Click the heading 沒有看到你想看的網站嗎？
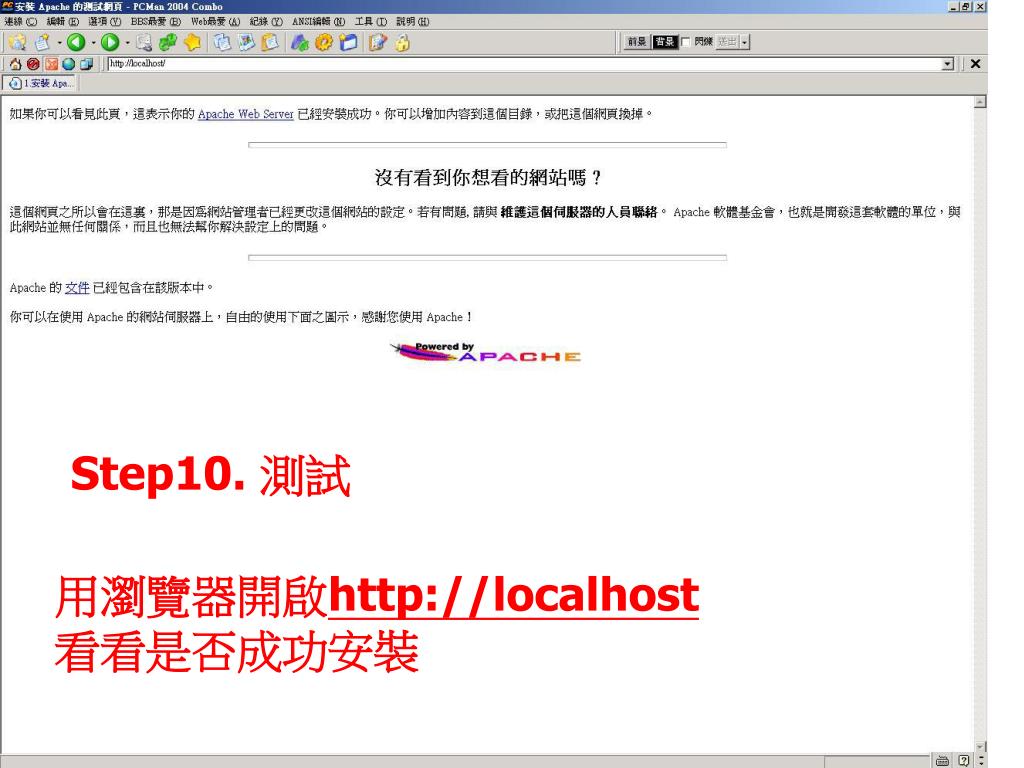Screen dimensions: 1024x768 488,178
